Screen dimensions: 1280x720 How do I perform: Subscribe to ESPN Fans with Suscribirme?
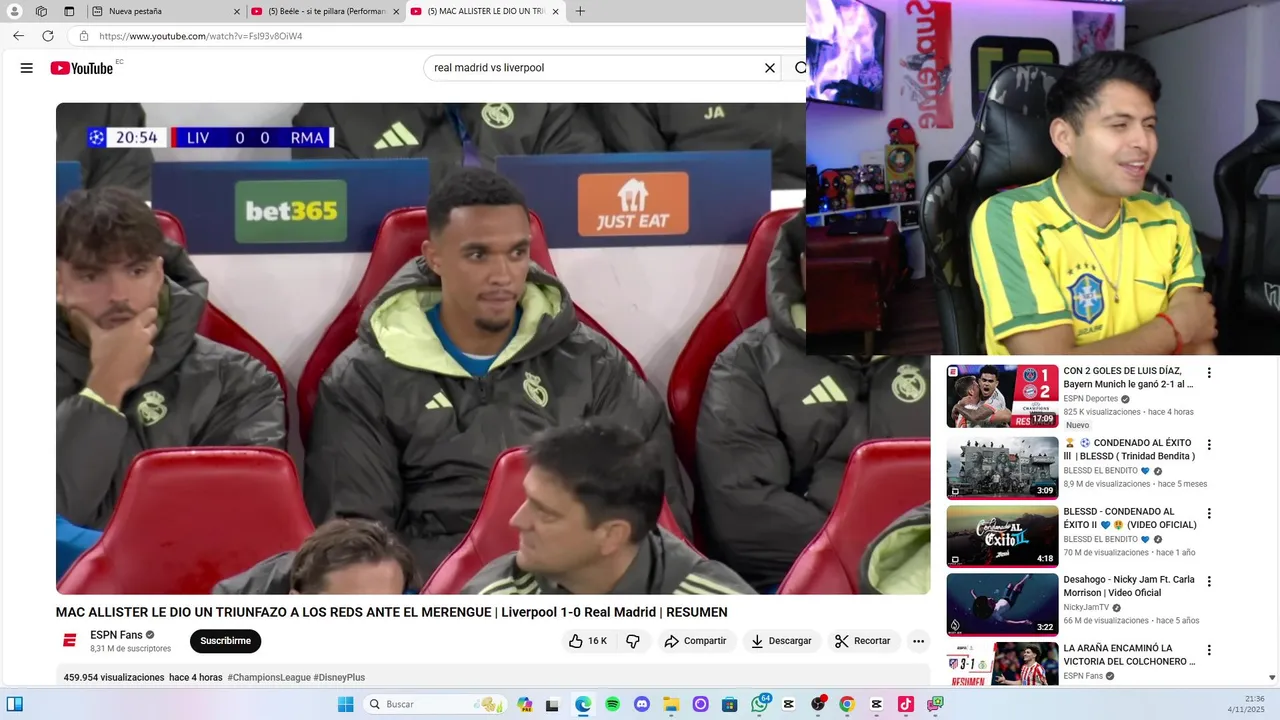pyautogui.click(x=225, y=641)
